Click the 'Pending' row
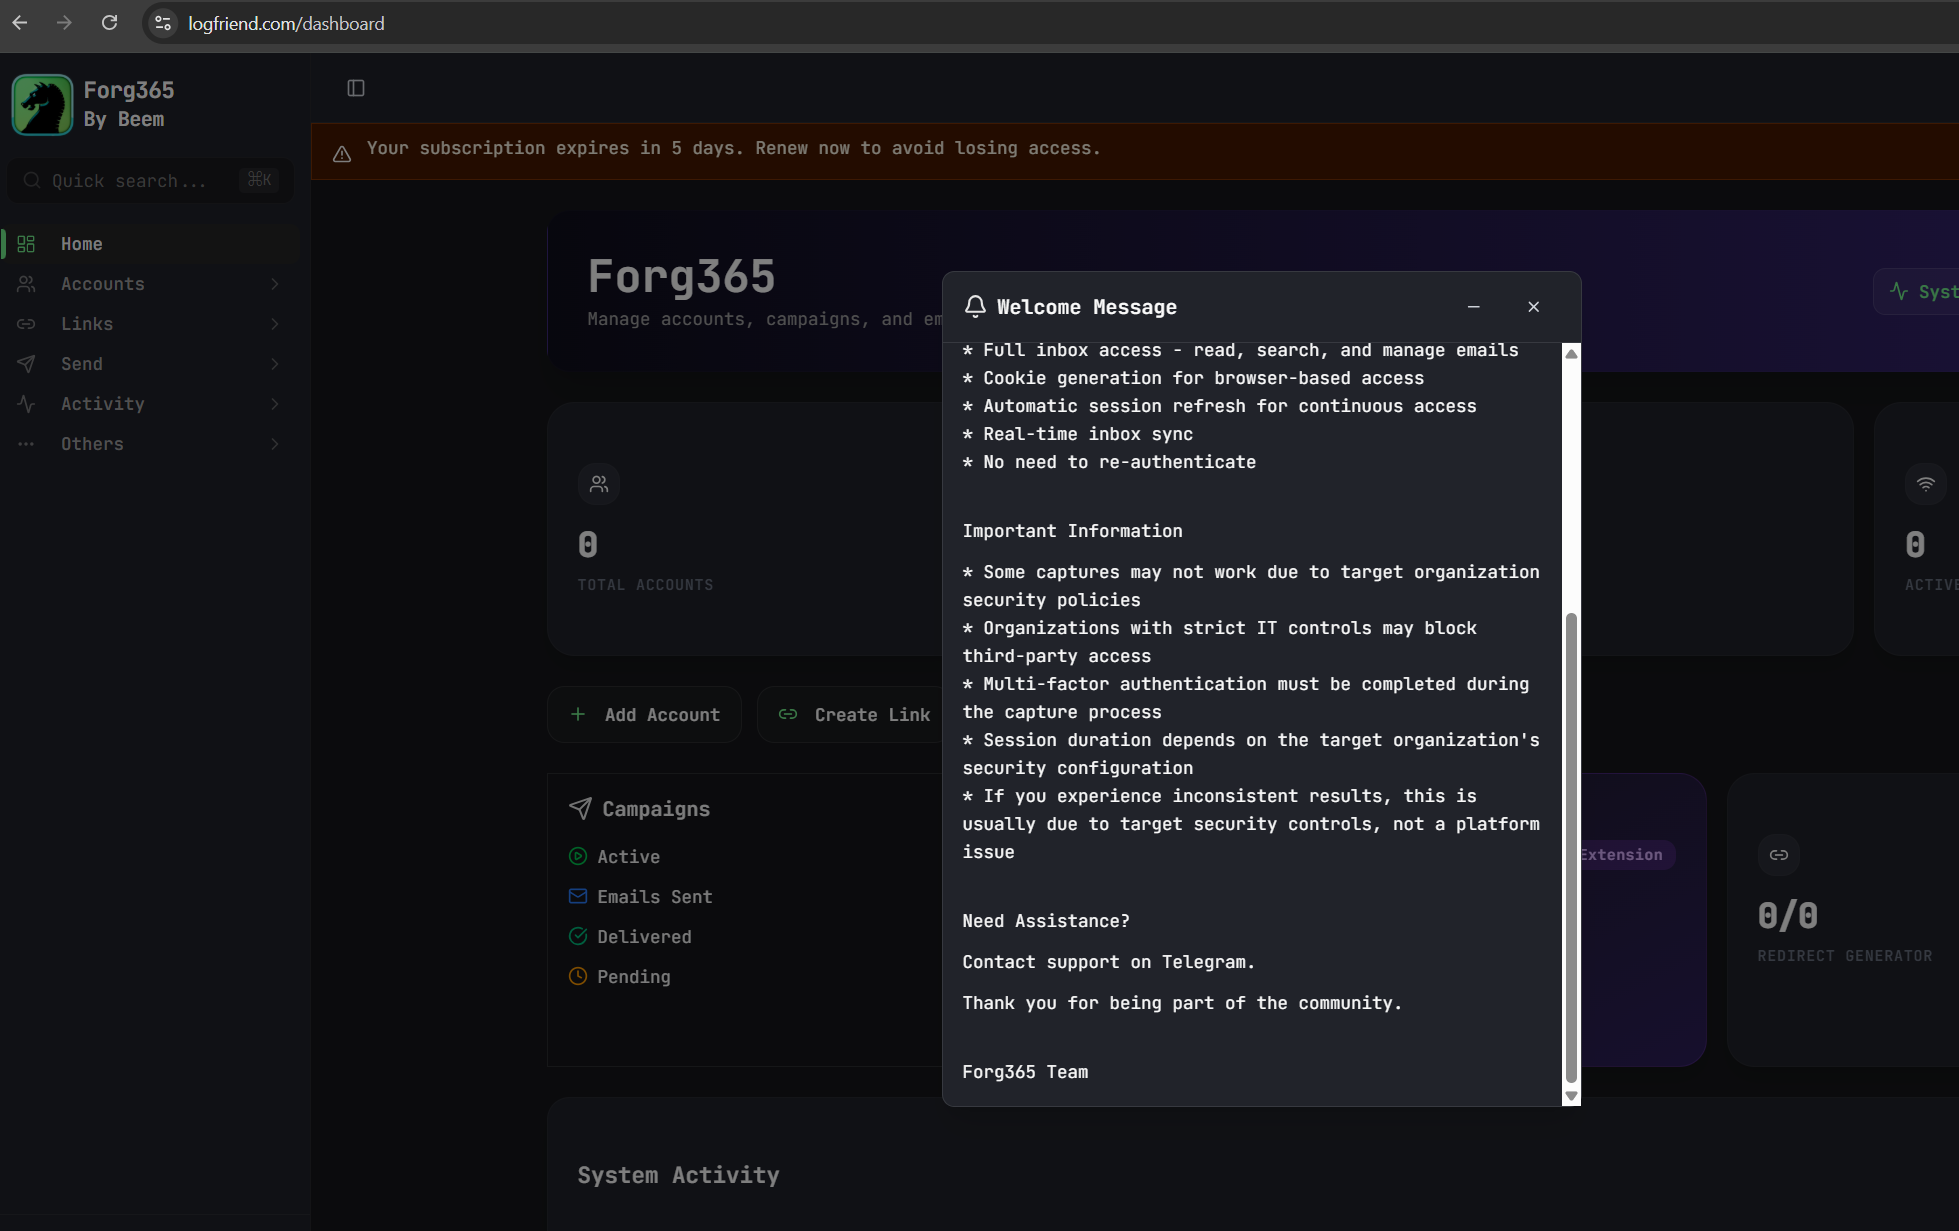The height and width of the screenshot is (1231, 1959). 620,977
